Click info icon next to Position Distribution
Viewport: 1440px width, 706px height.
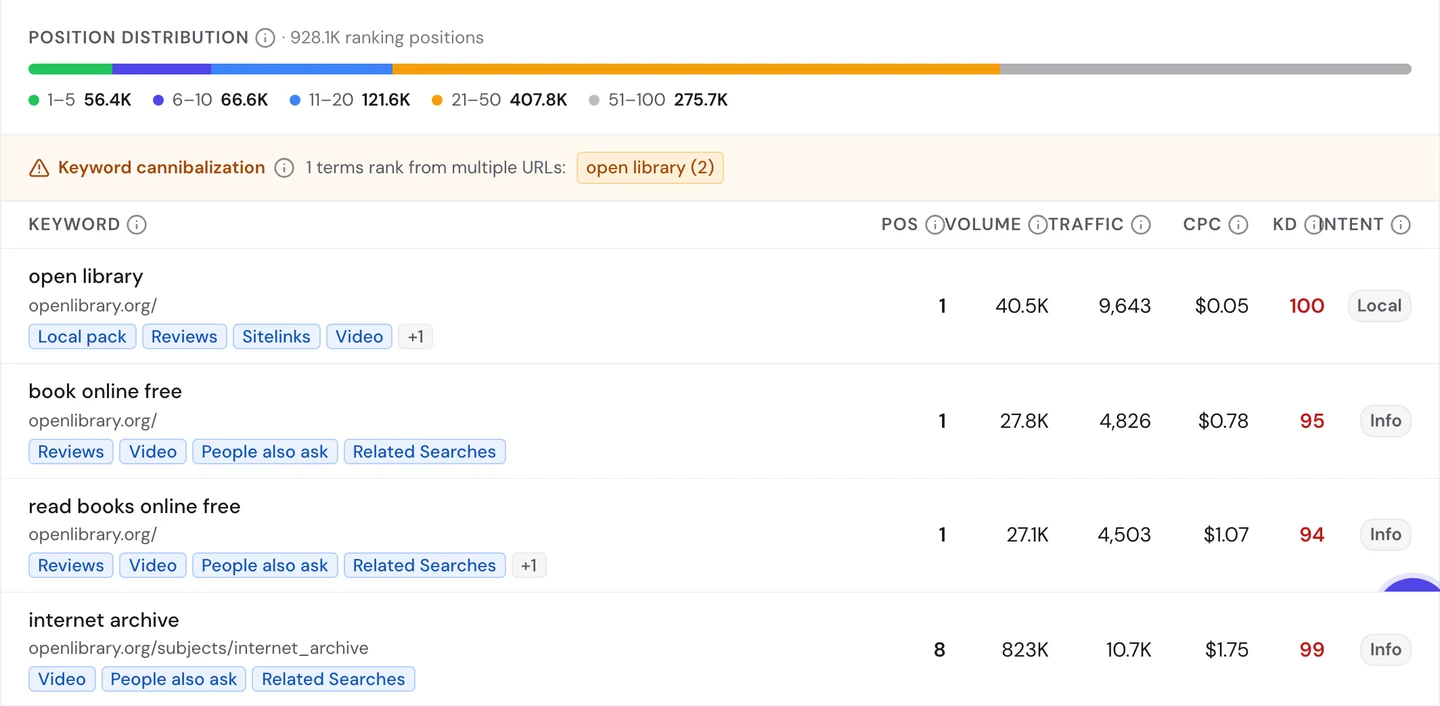pos(265,38)
